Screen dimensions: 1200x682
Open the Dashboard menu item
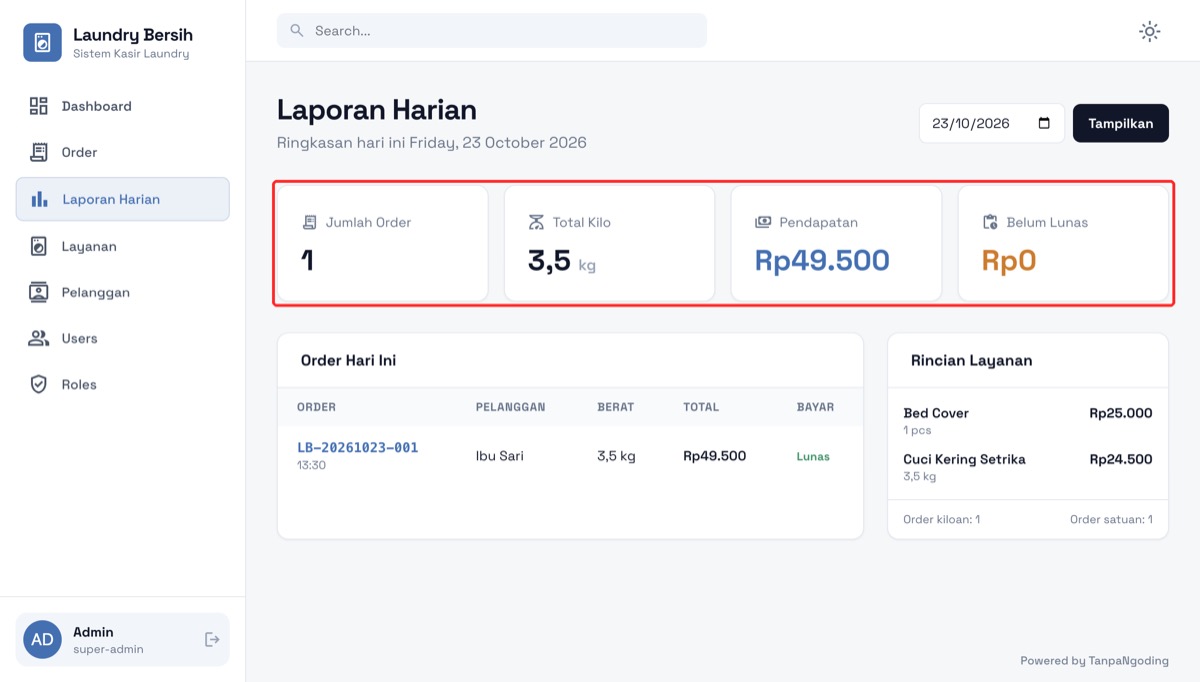123,106
